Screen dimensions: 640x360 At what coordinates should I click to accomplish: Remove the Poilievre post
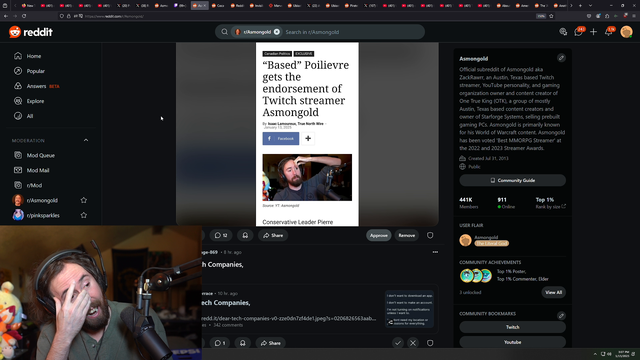[407, 235]
